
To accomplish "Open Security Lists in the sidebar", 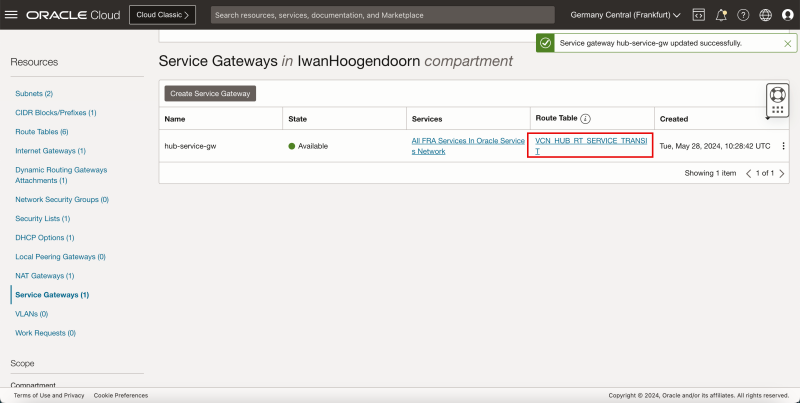I will click(42, 218).
